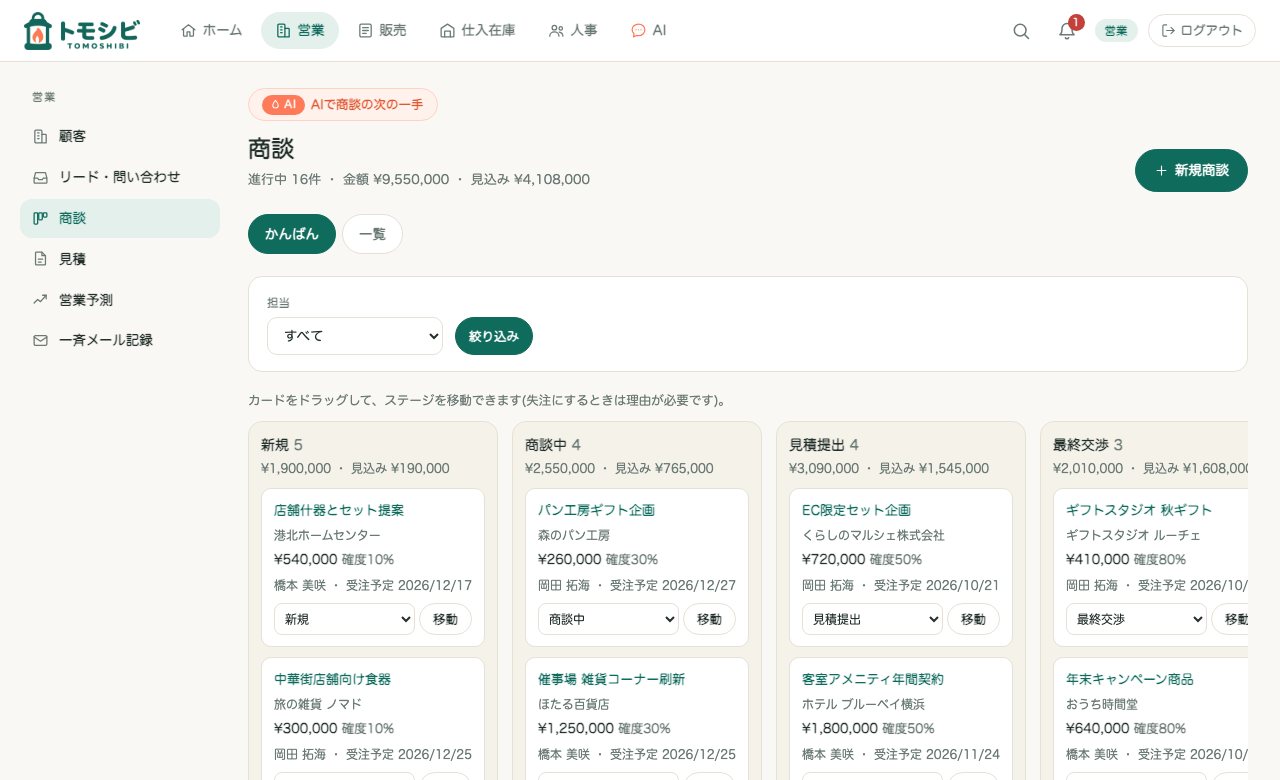Open stage dropdown on 店舗什器とセット提案 card
The image size is (1280, 780).
coord(344,620)
